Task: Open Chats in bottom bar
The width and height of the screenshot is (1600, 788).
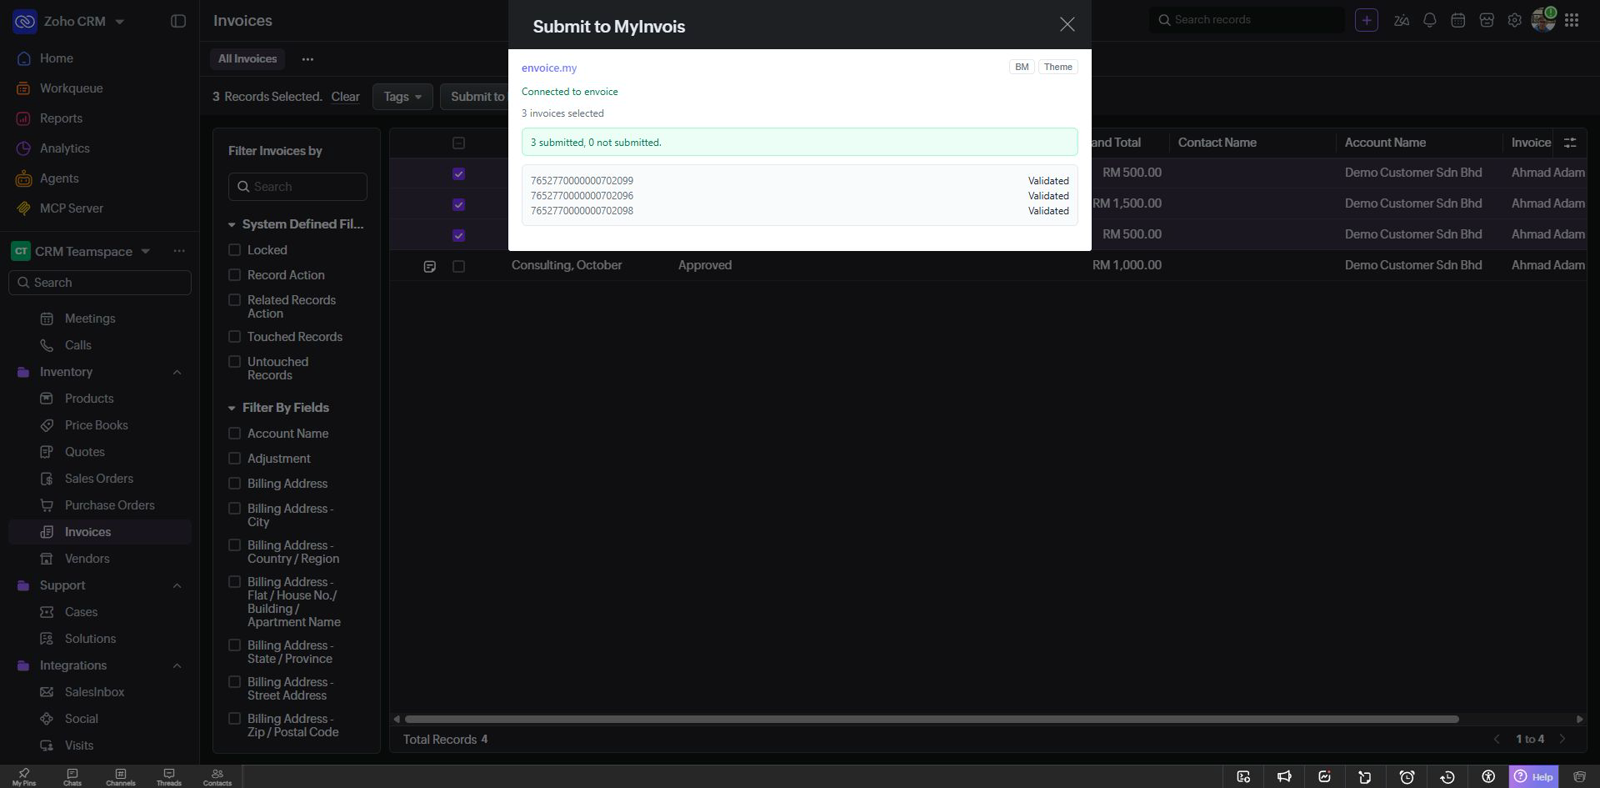Action: pyautogui.click(x=72, y=777)
